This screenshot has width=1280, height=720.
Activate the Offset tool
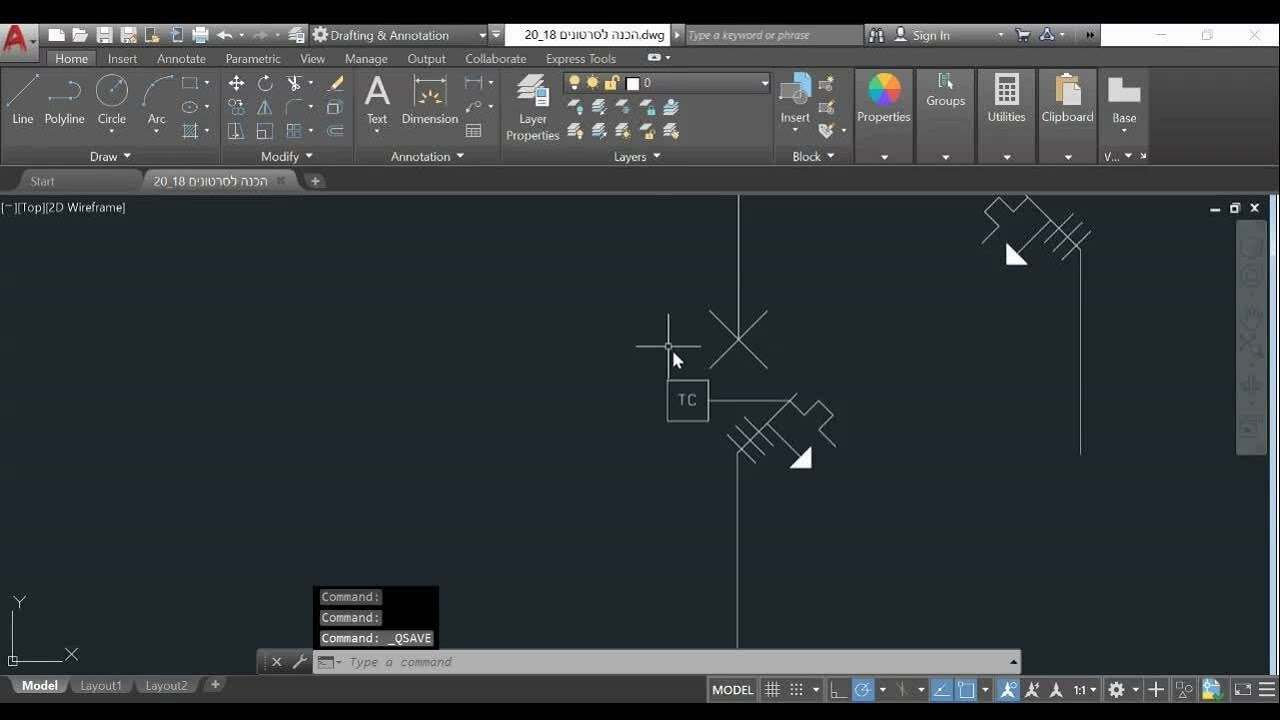click(336, 131)
